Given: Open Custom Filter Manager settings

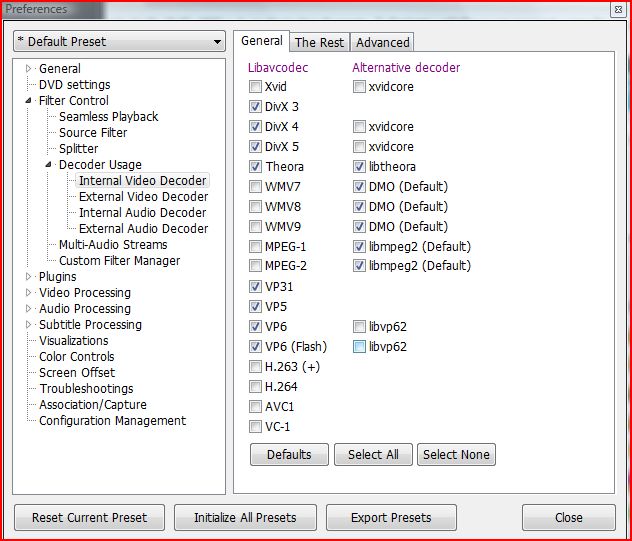Looking at the screenshot, I should pos(119,261).
